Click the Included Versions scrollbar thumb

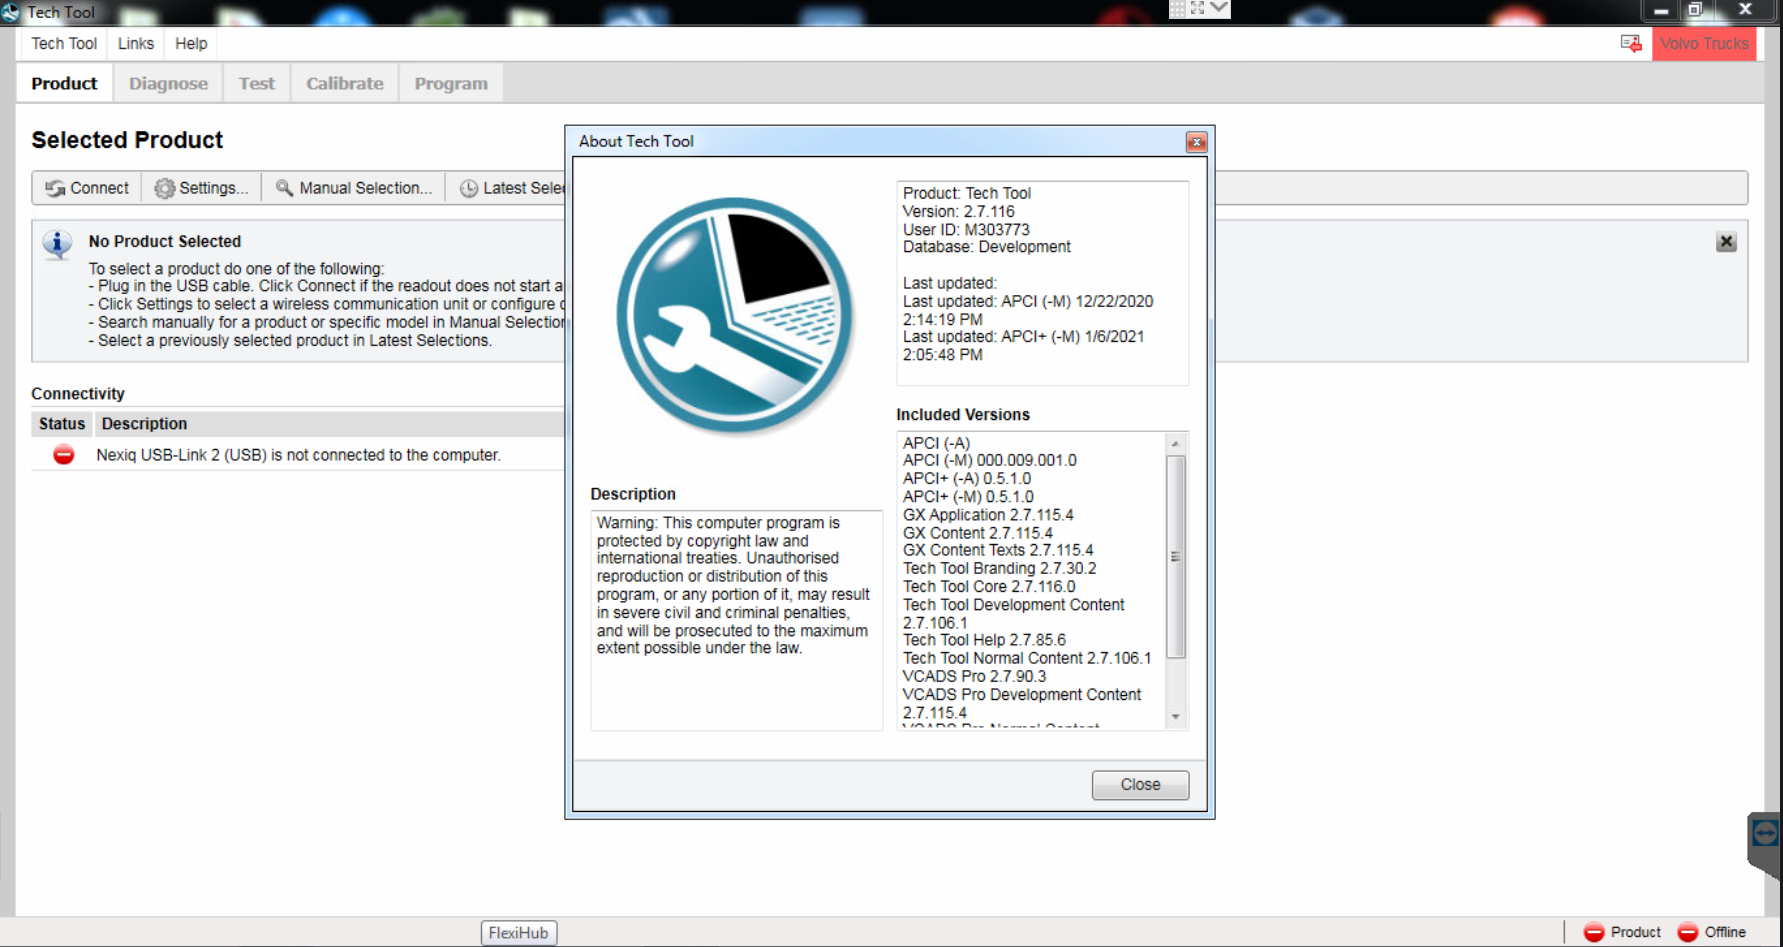tap(1176, 557)
